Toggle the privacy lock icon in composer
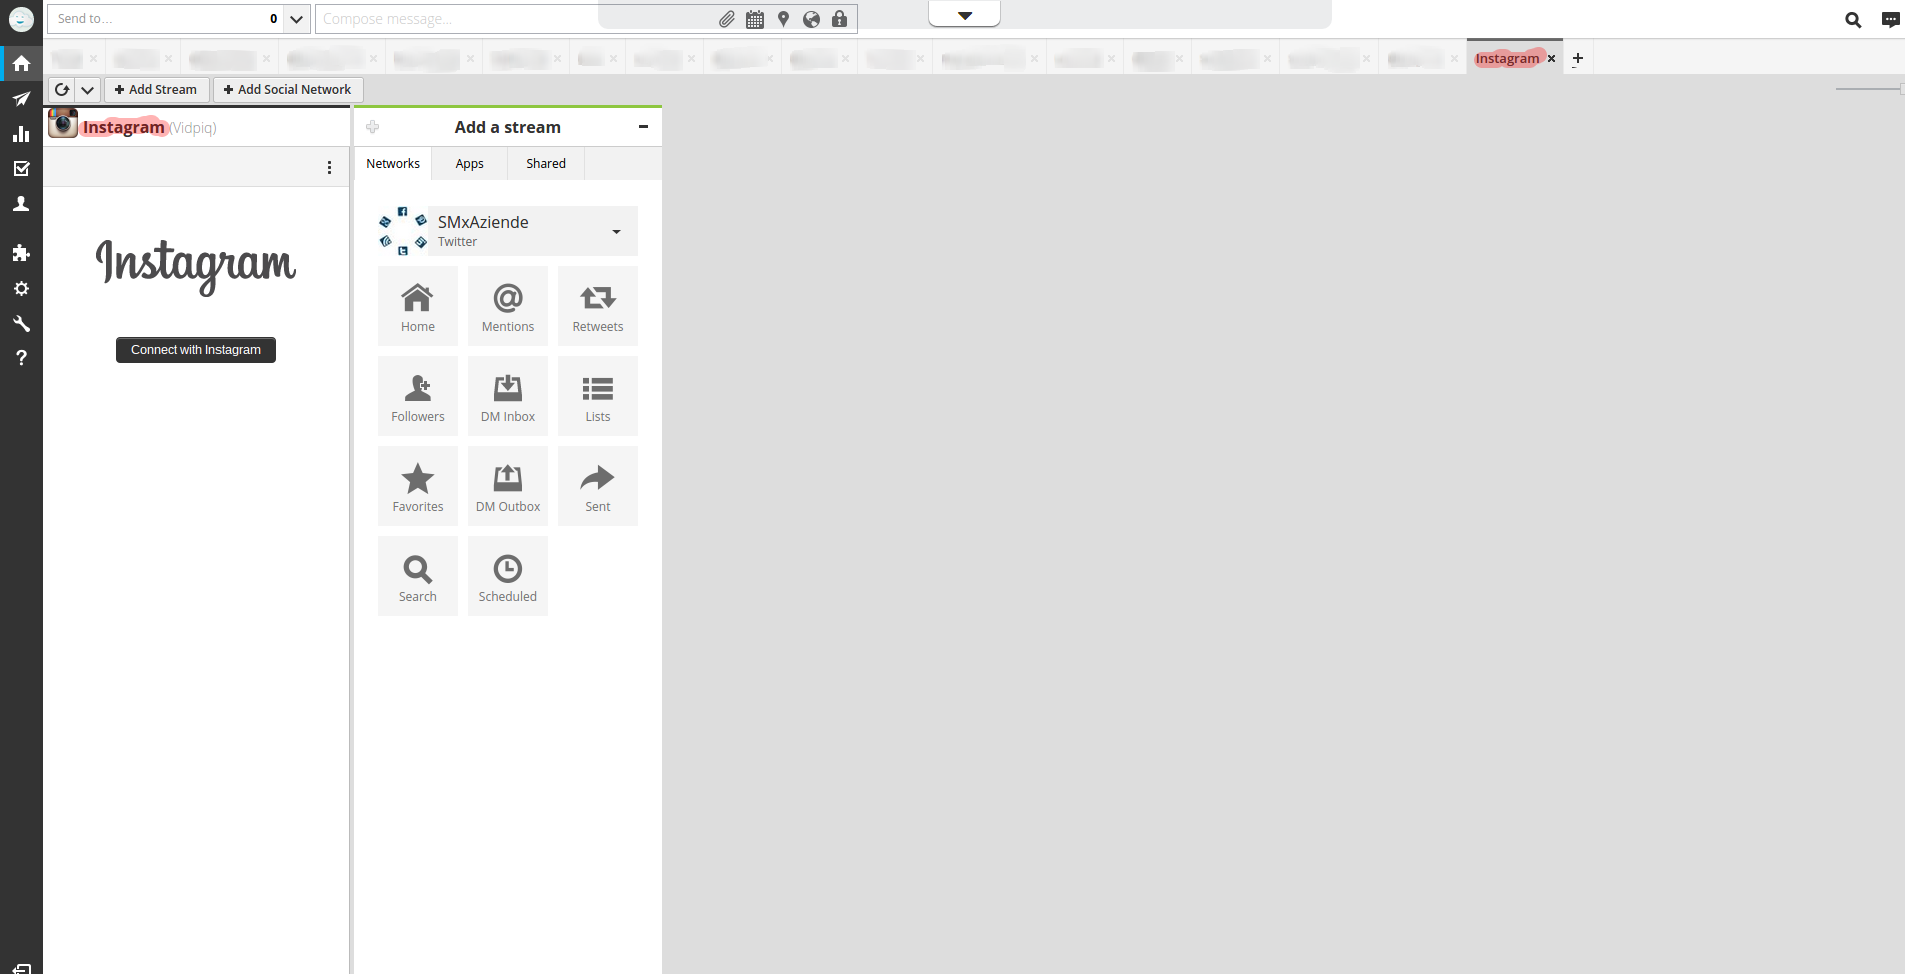The image size is (1905, 974). pos(839,19)
